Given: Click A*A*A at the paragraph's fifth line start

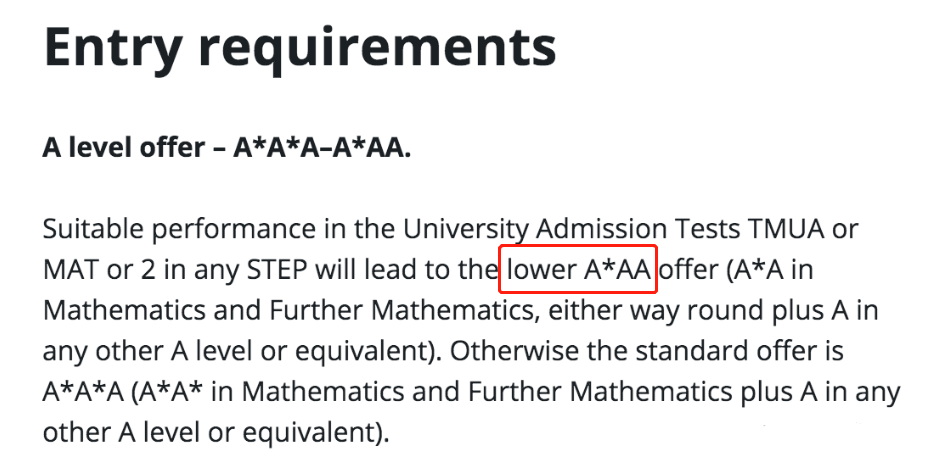Looking at the screenshot, I should [83, 391].
